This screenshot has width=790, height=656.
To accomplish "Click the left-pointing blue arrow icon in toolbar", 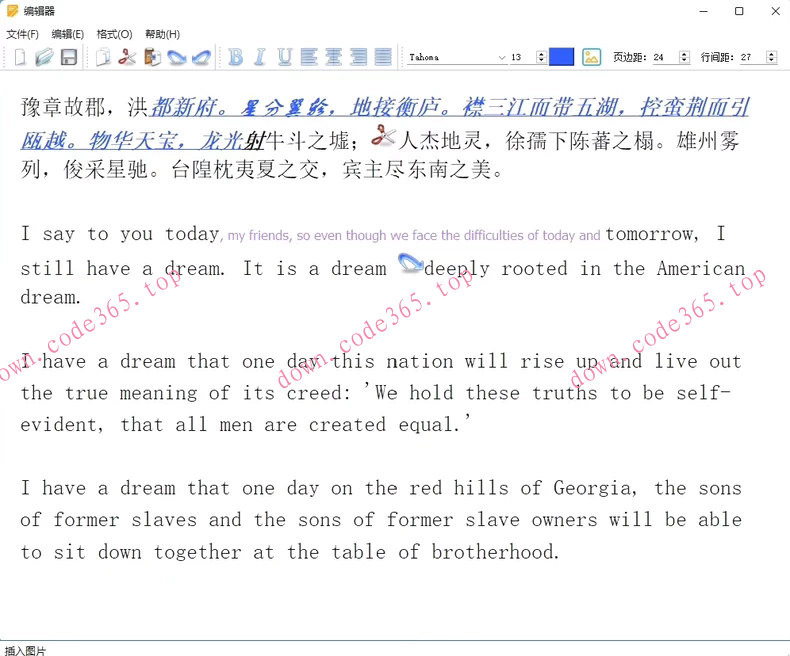I will pos(202,57).
